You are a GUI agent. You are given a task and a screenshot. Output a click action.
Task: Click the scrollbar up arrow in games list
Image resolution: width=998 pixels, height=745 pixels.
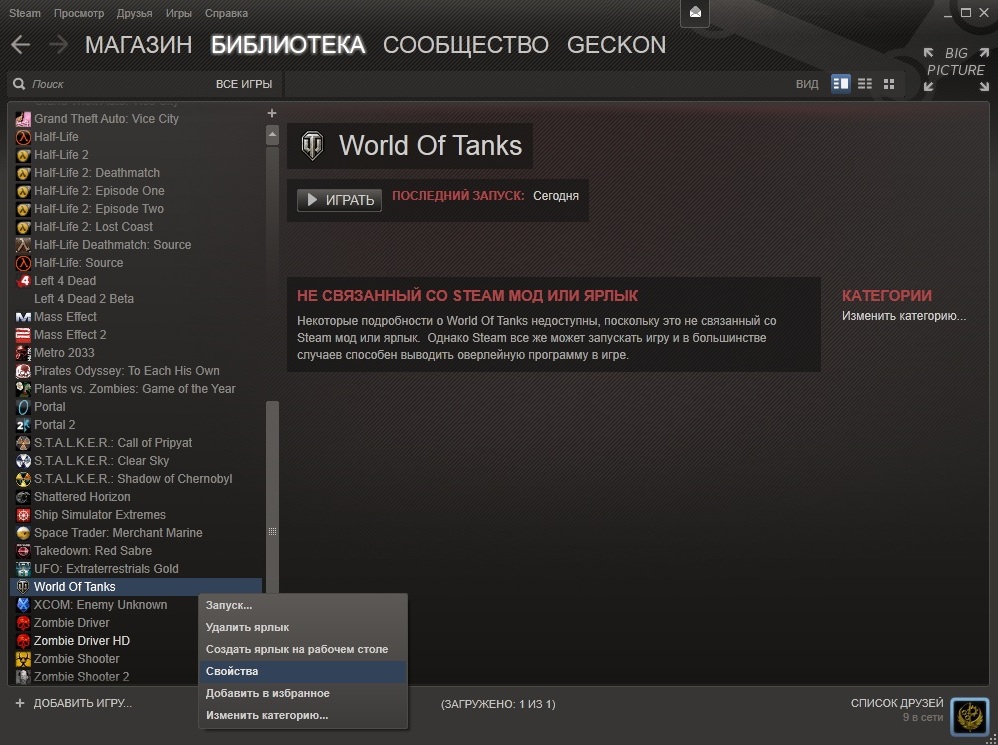[x=272, y=135]
